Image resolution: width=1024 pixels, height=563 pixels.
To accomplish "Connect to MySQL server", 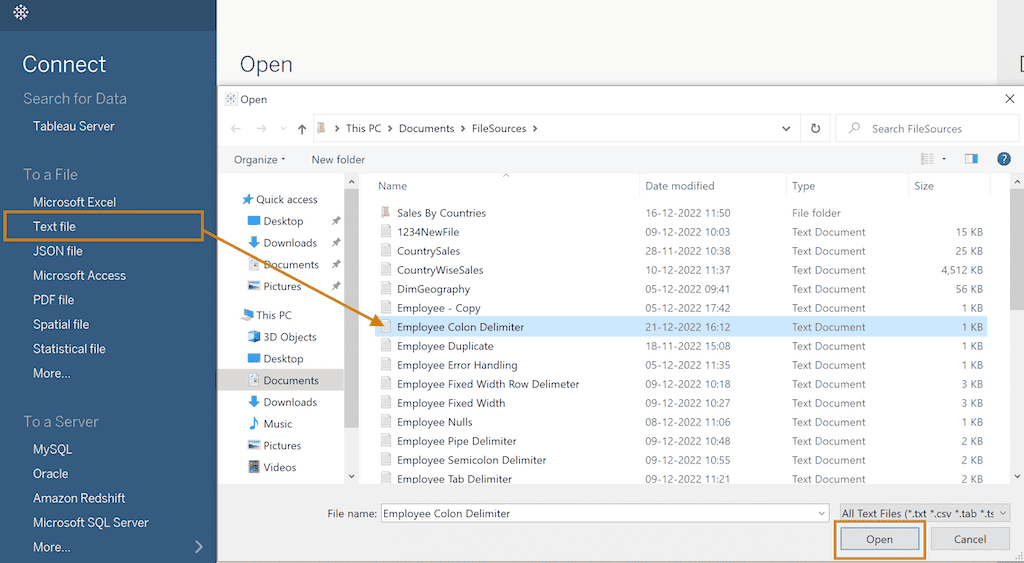I will pyautogui.click(x=52, y=449).
